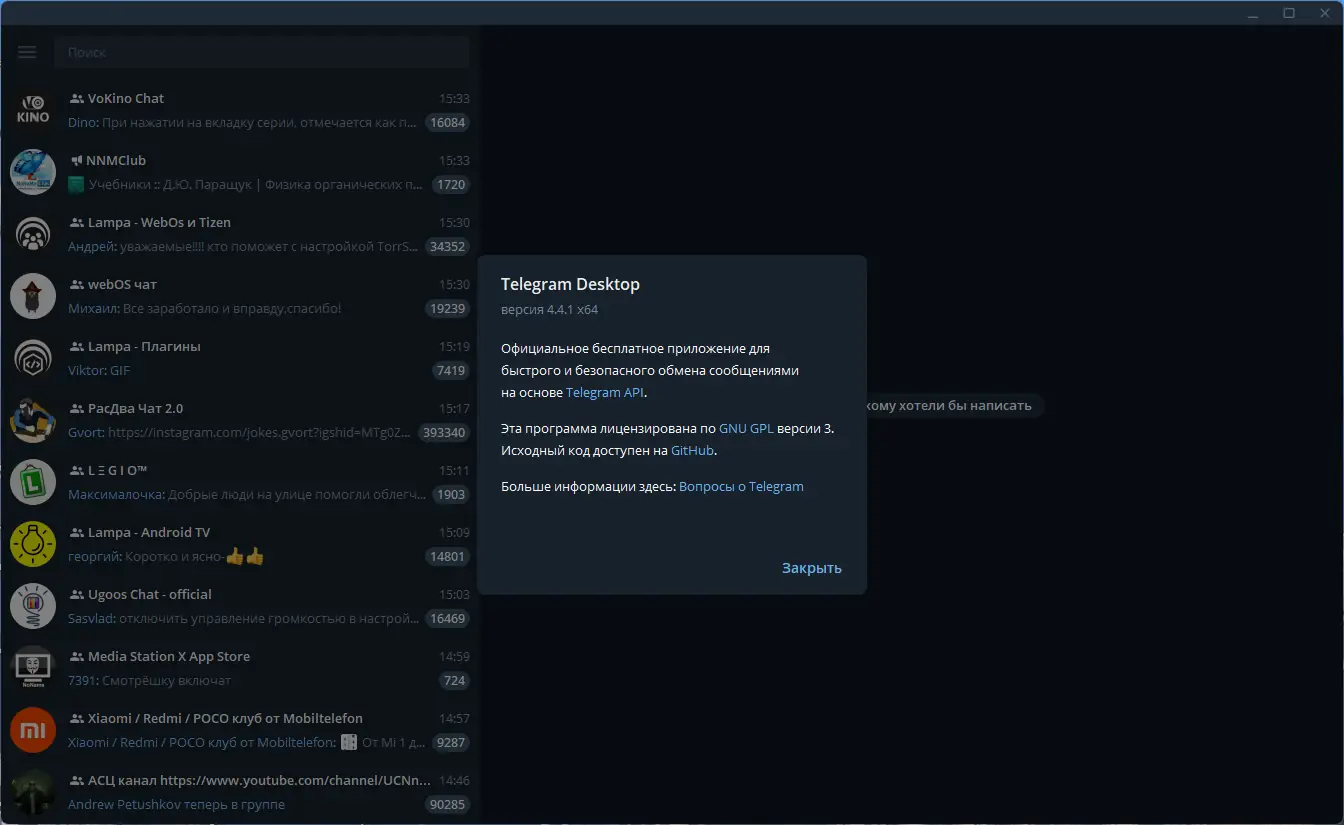Screen dimensions: 1344x825
Task: Select the 90285 unread badge
Action: 447,805
